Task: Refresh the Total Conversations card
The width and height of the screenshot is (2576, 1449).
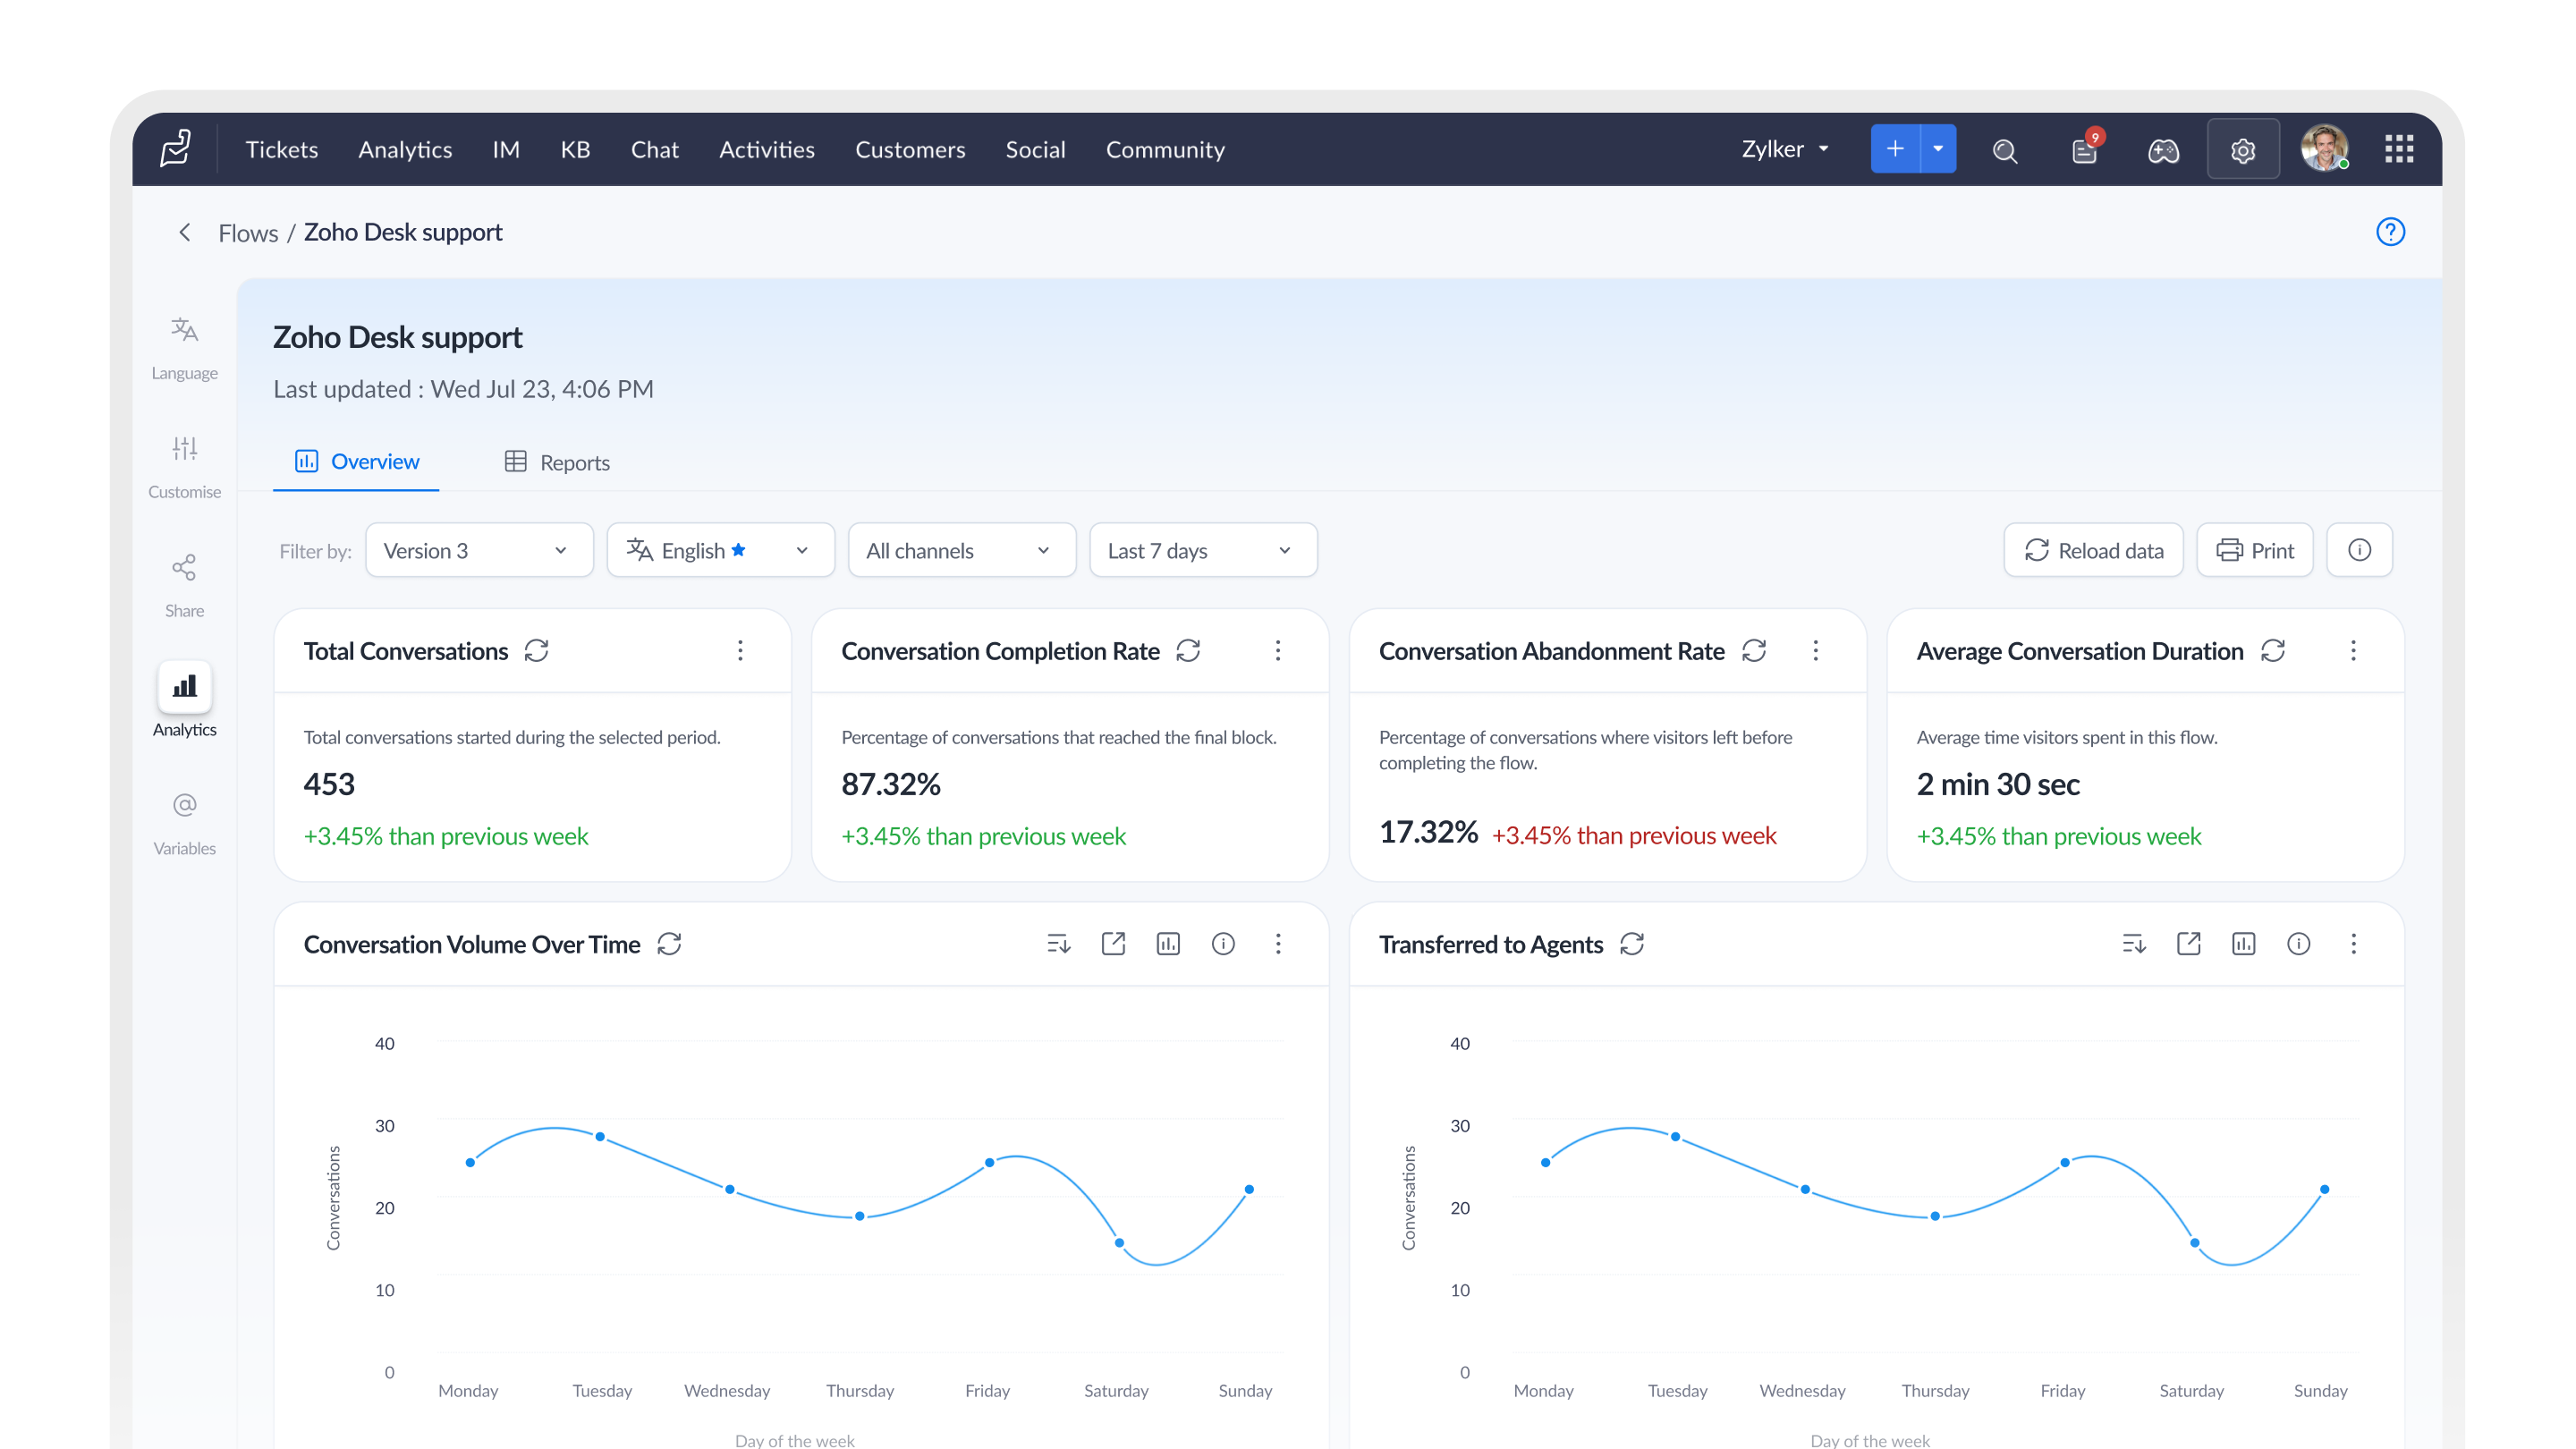Action: pyautogui.click(x=537, y=651)
